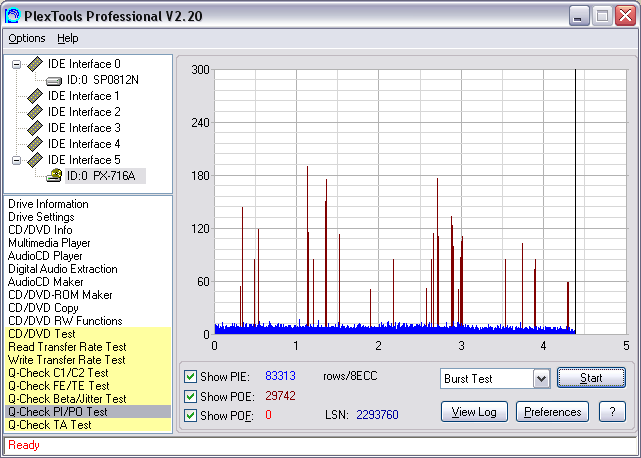Click the IDE Interface 1 controller icon
The width and height of the screenshot is (641, 458).
[35, 96]
